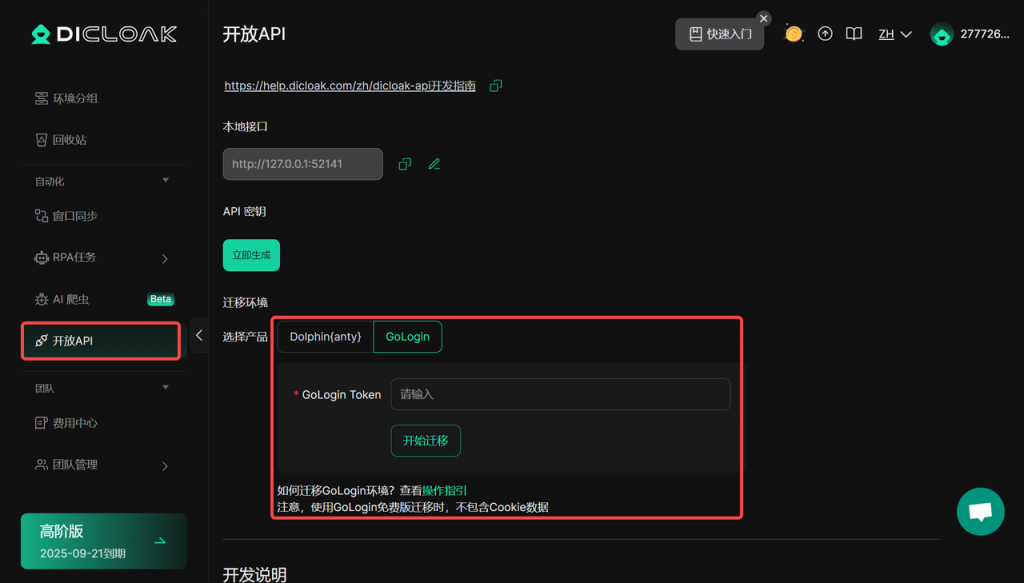Screen dimensions: 1024x583
Task: Open the chat support bubble
Action: point(980,512)
